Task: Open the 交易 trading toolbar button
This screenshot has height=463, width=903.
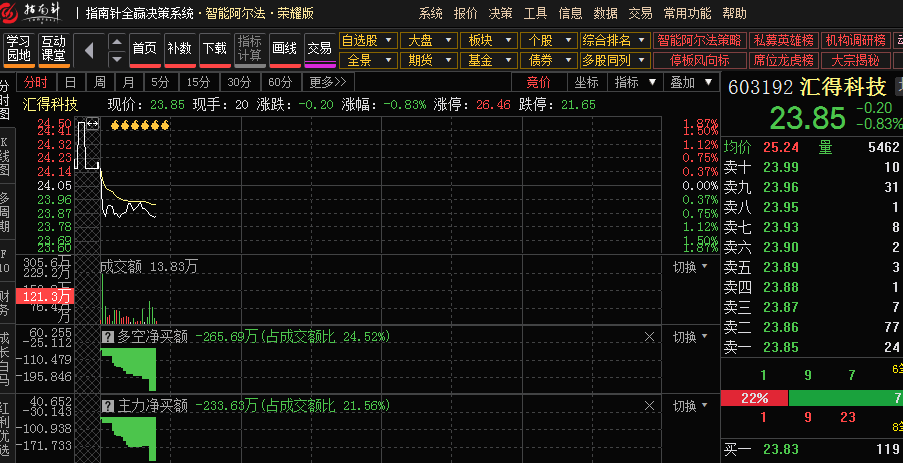Action: [x=320, y=49]
